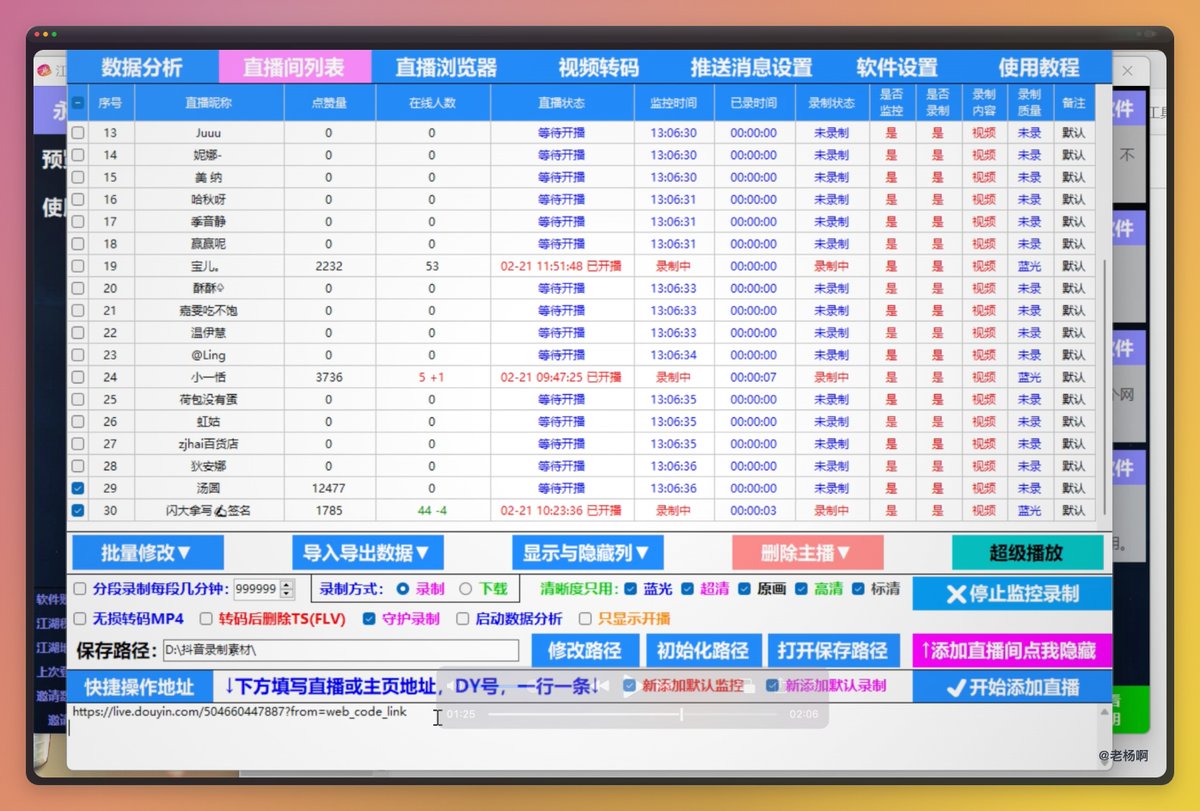
Task: Click the 修改路径 button
Action: (585, 651)
